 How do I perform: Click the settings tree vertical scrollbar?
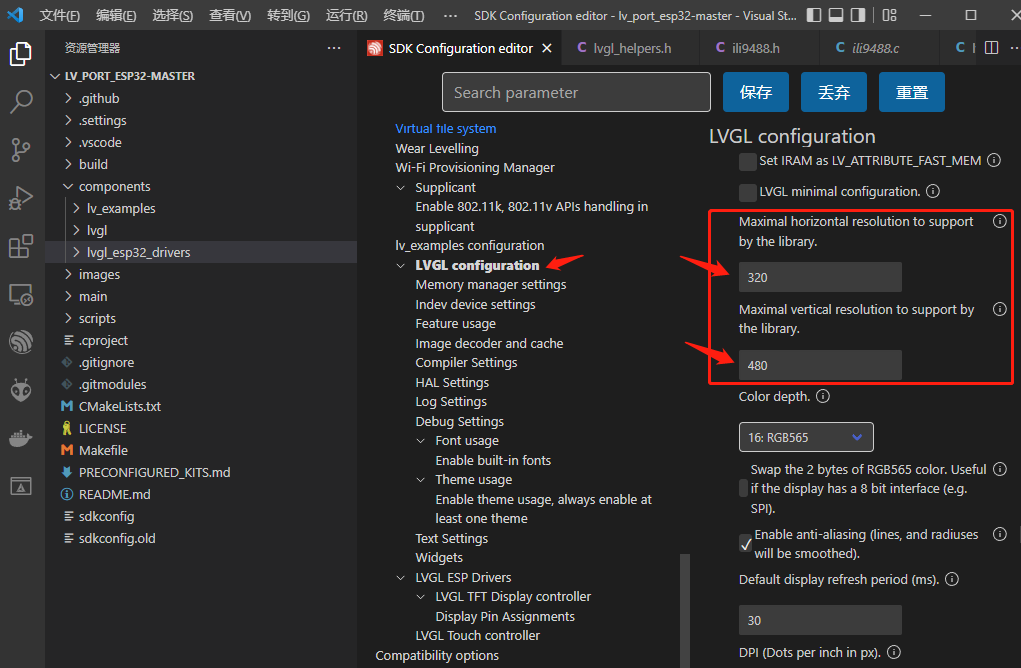(684, 610)
